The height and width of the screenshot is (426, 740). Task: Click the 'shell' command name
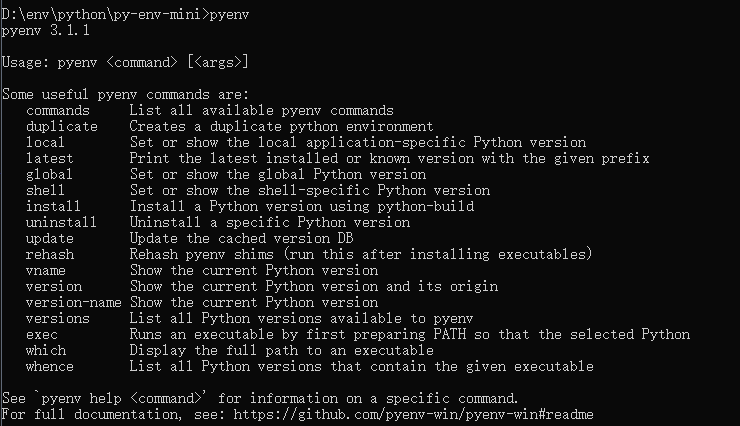[46, 190]
